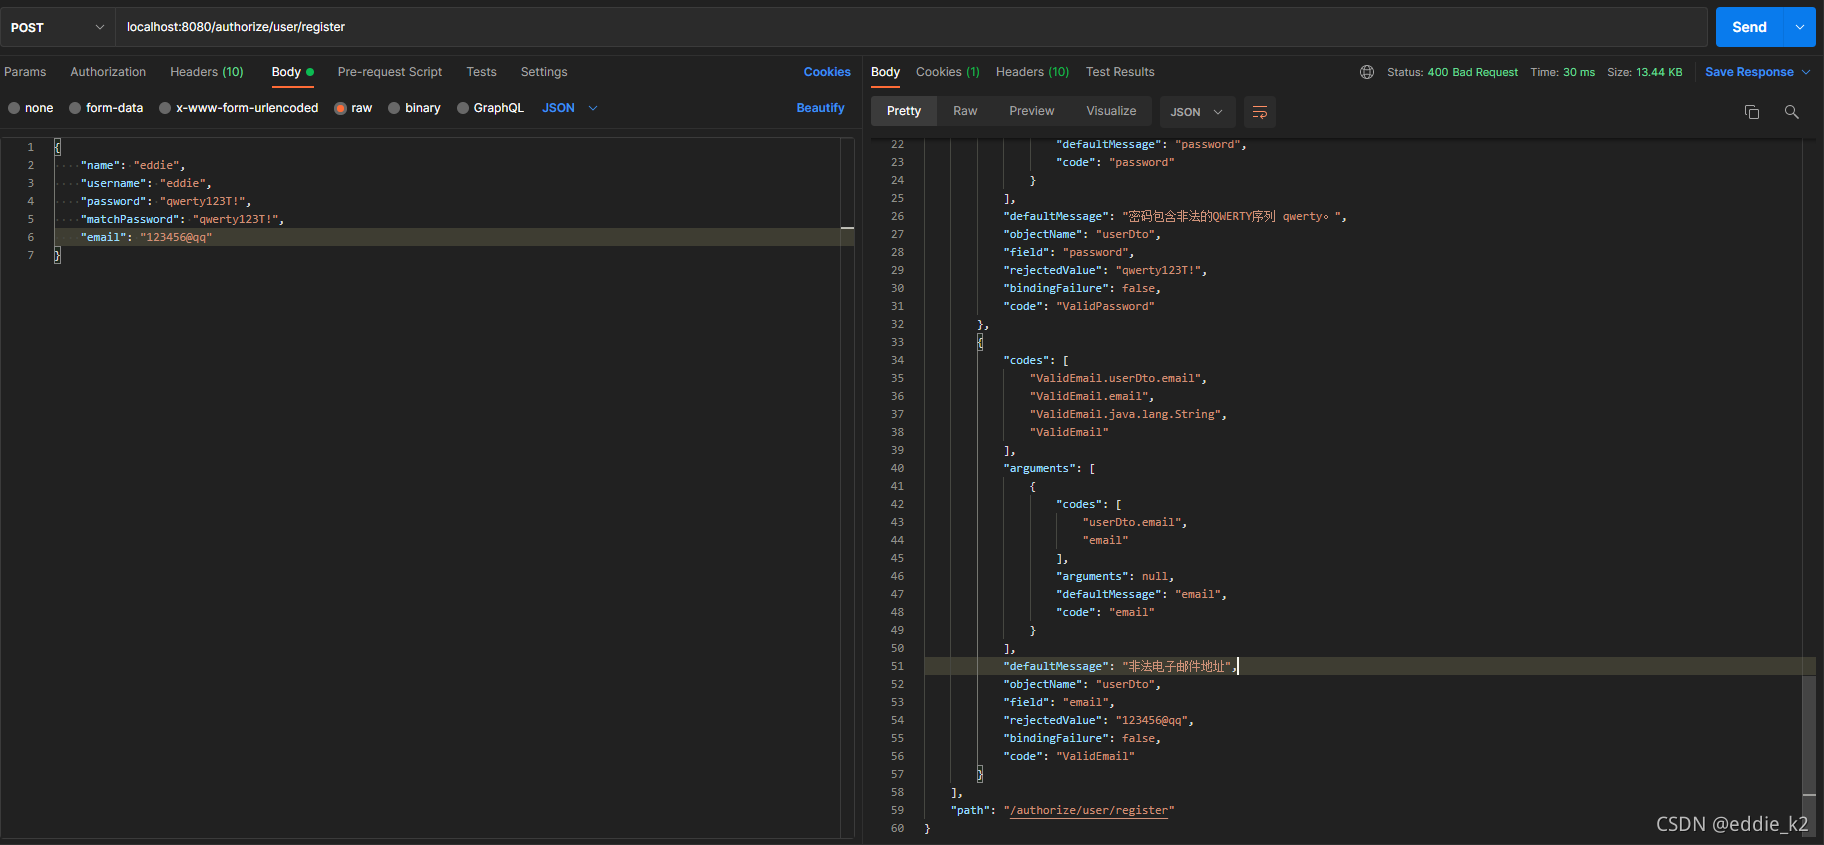Choose x-www-form-urlencoded body type
The height and width of the screenshot is (845, 1824).
coord(165,108)
